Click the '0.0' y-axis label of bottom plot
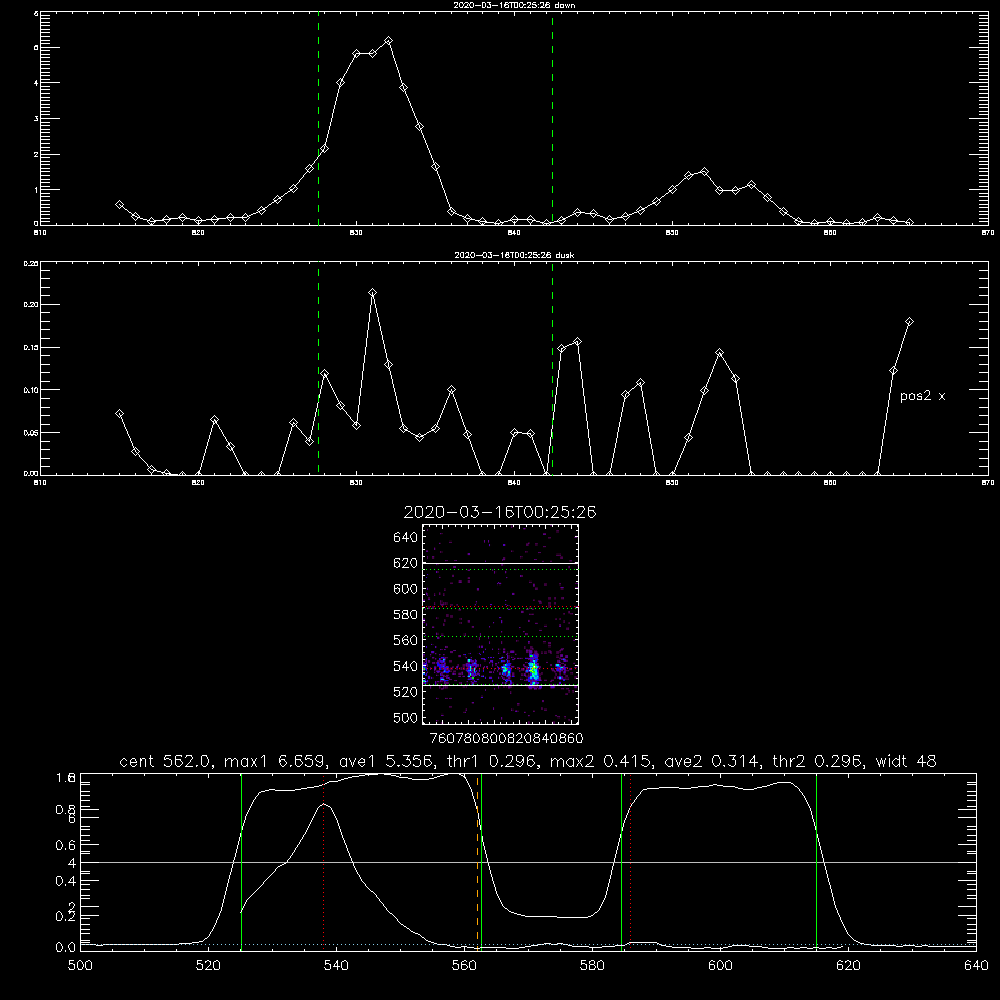Image resolution: width=1000 pixels, height=1000 pixels. (x=65, y=947)
